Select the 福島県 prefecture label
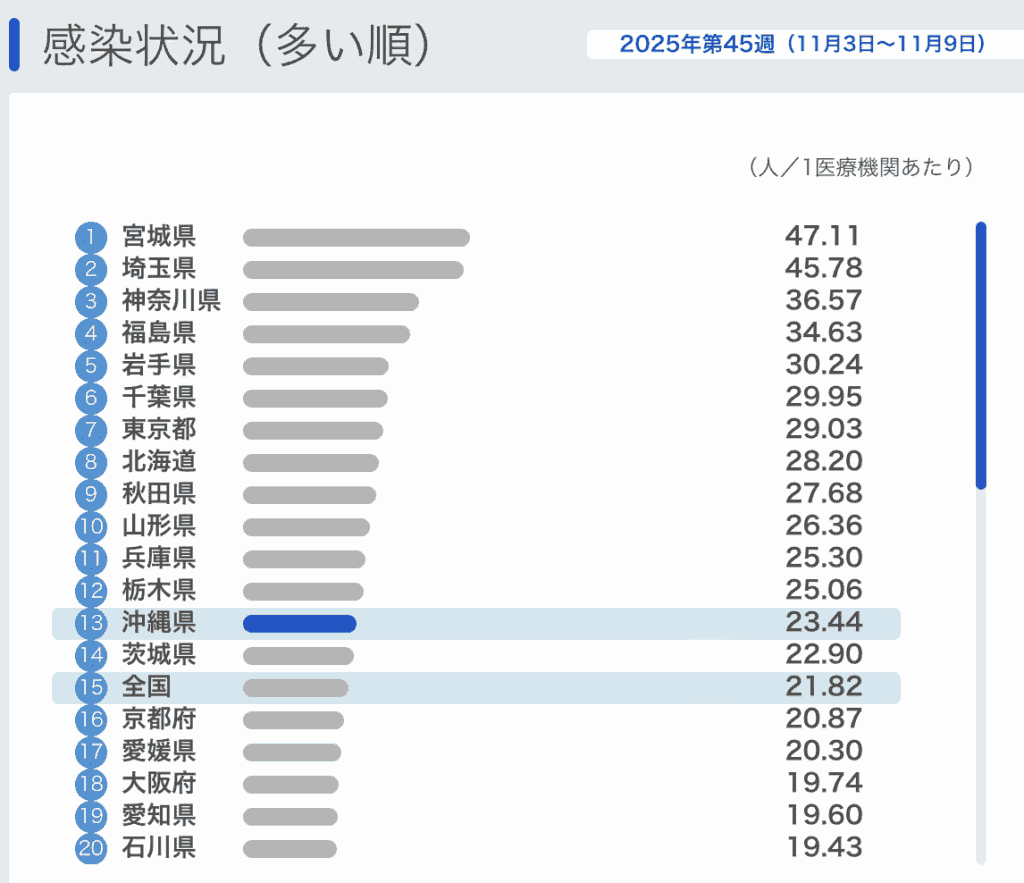 pyautogui.click(x=159, y=333)
